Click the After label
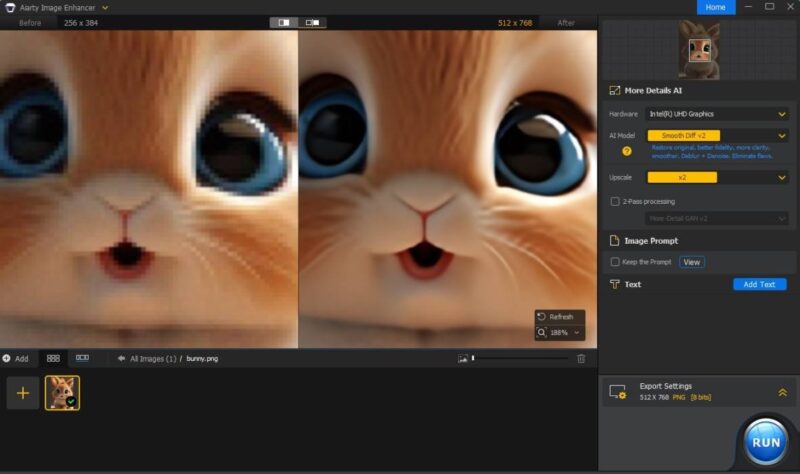The image size is (800, 474). pyautogui.click(x=566, y=23)
